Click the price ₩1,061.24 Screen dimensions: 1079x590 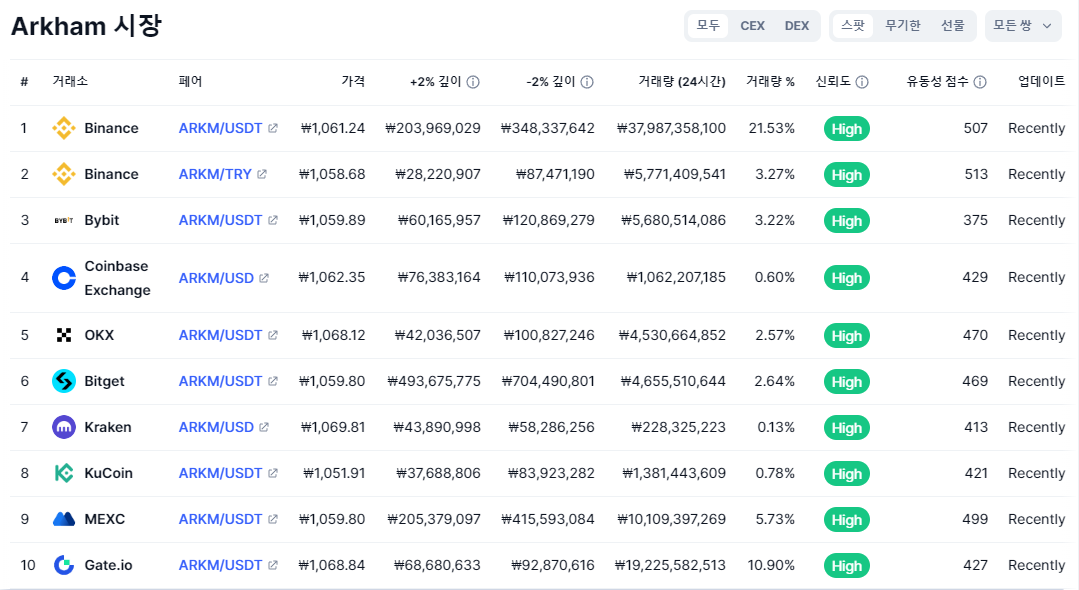(x=333, y=128)
